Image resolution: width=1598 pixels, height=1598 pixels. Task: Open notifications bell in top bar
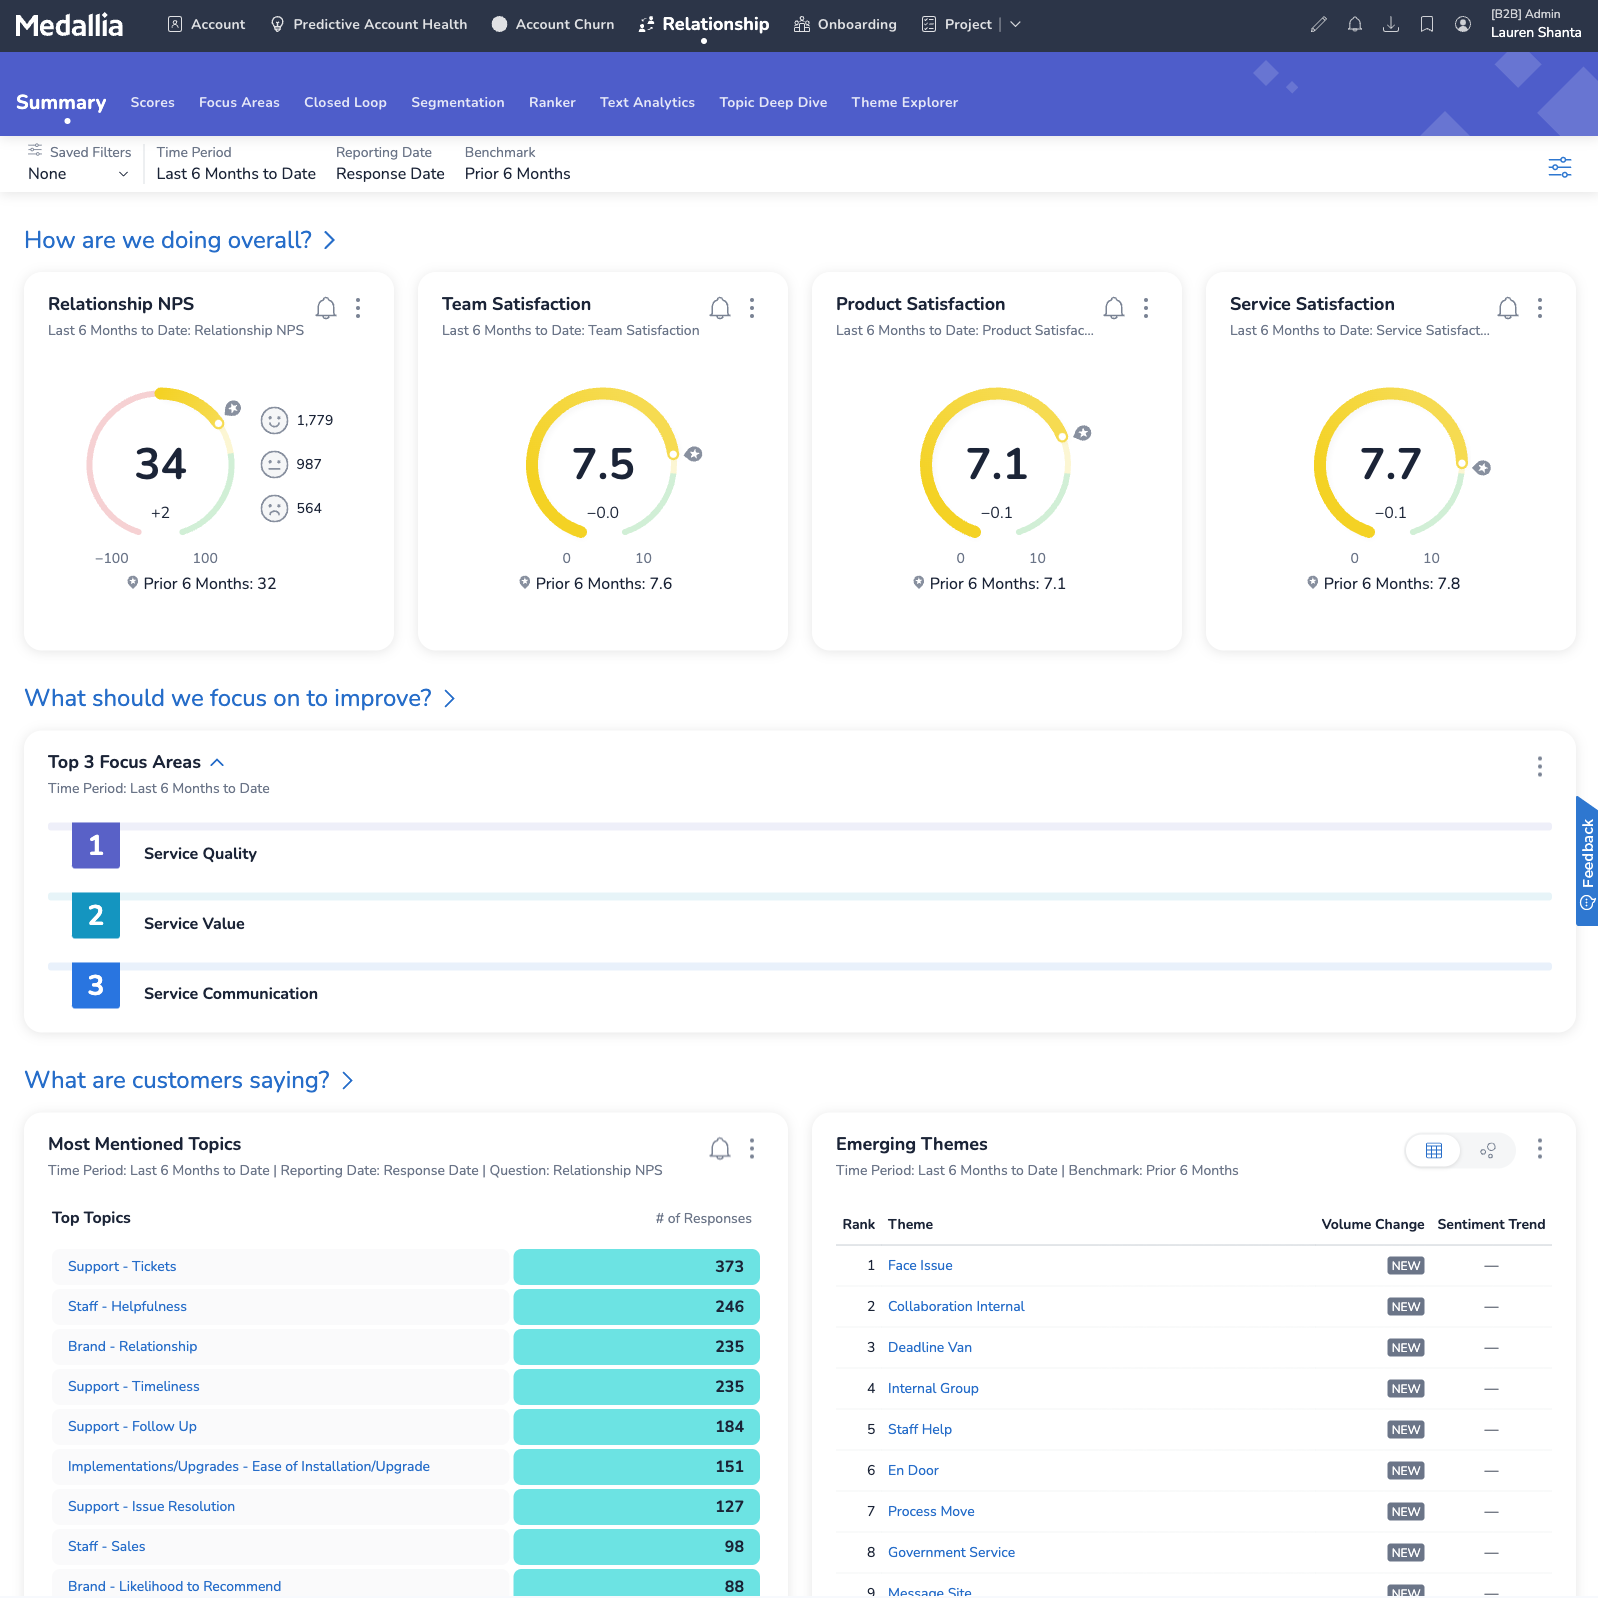1354,24
